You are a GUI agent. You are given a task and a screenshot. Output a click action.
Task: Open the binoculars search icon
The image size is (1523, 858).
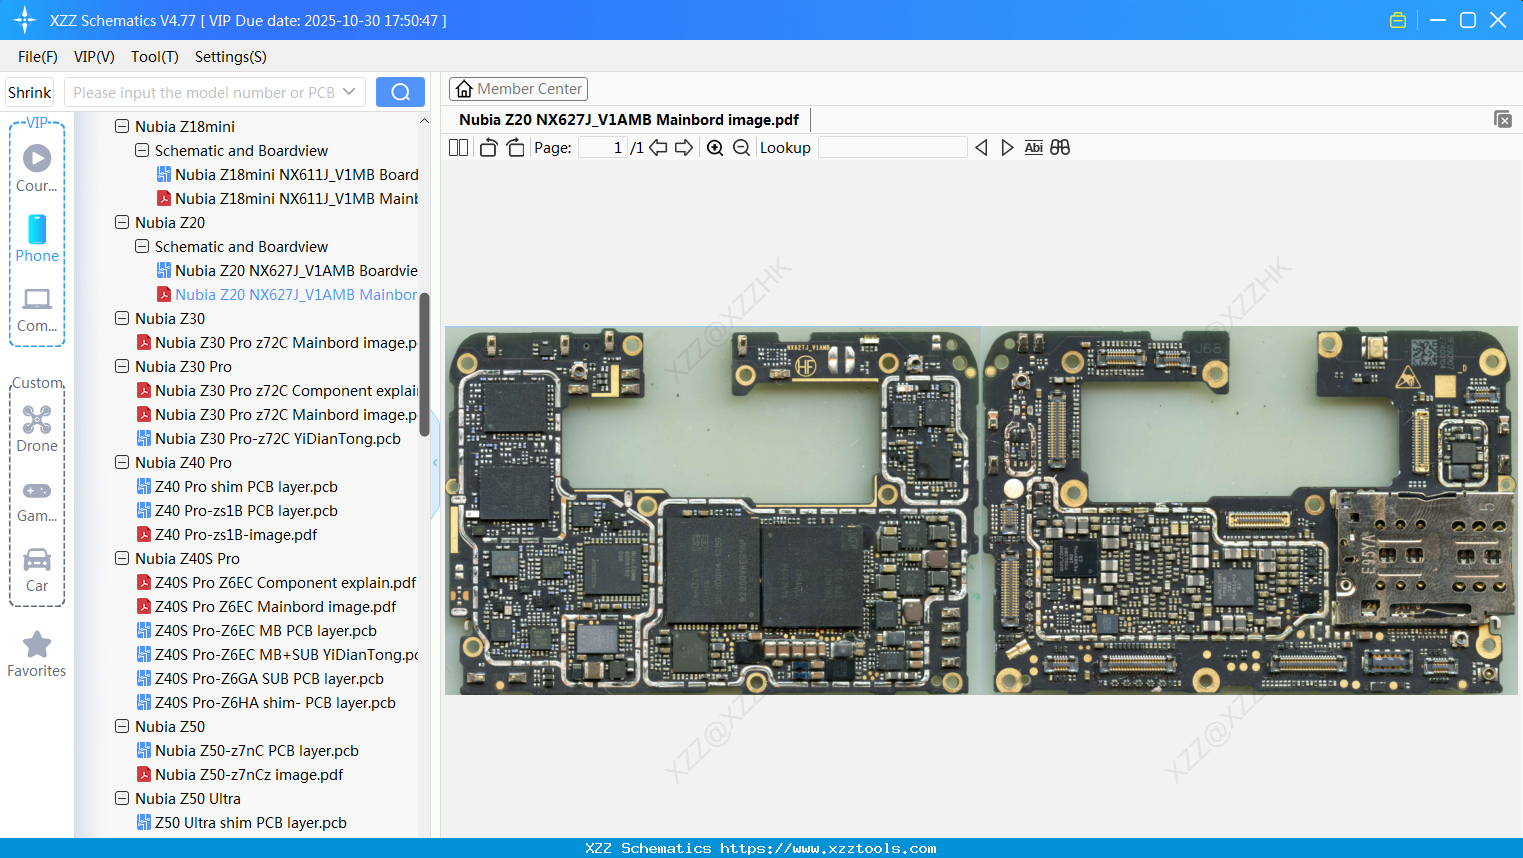1060,147
